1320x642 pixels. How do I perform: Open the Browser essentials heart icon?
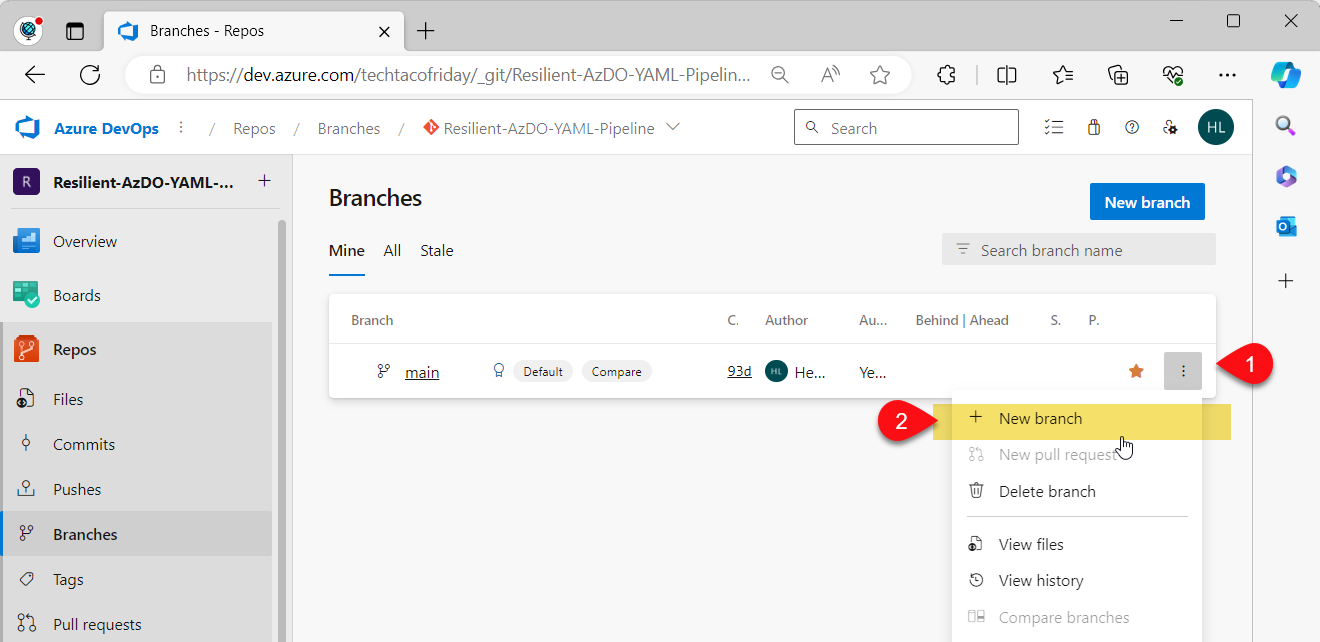click(1173, 75)
